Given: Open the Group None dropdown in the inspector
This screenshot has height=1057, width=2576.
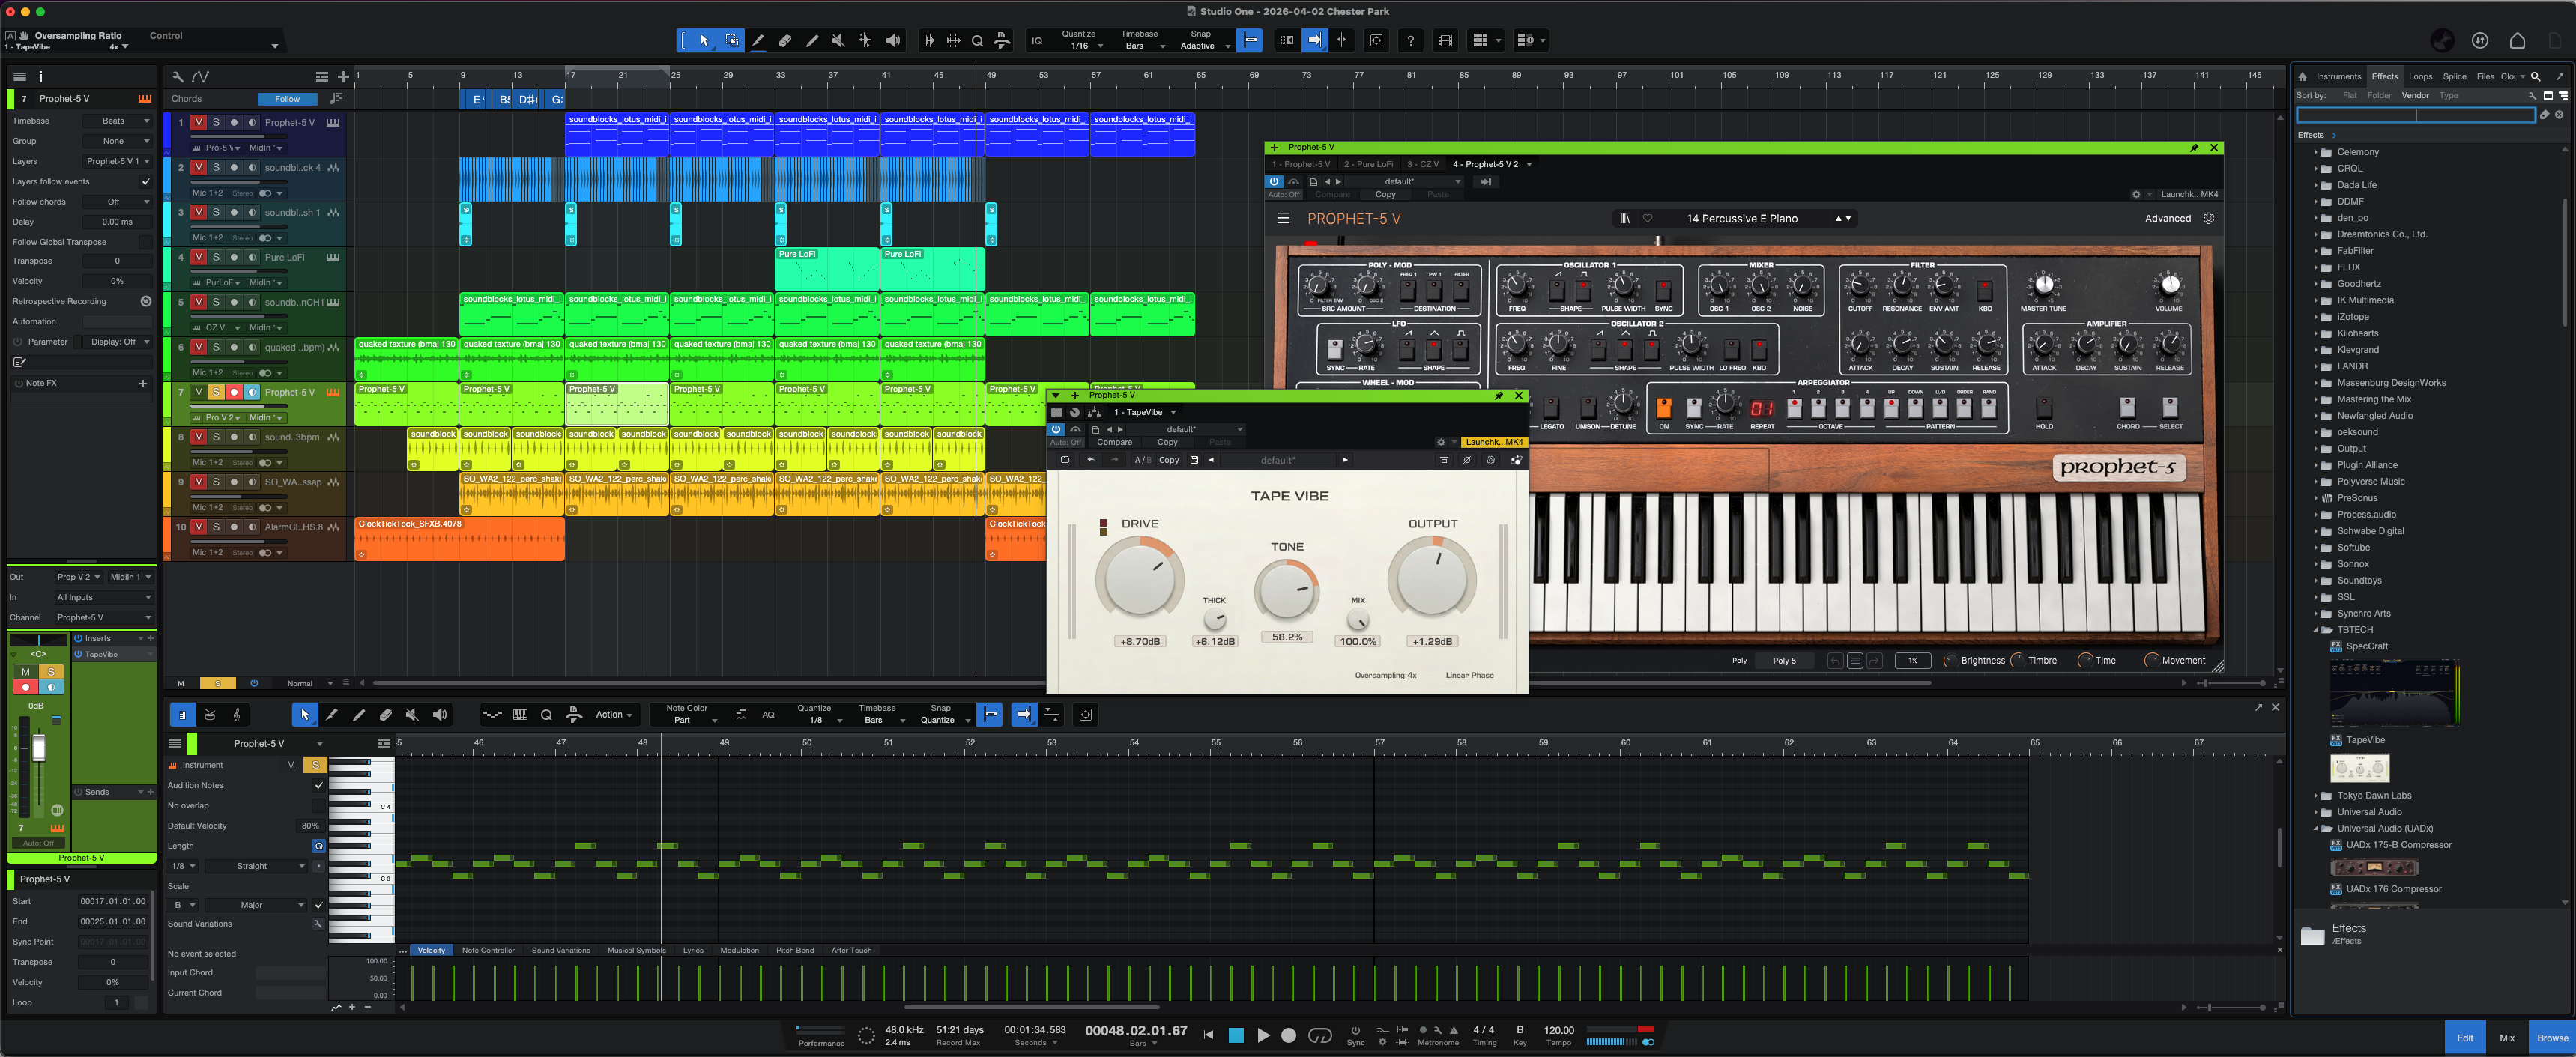Looking at the screenshot, I should tap(118, 141).
